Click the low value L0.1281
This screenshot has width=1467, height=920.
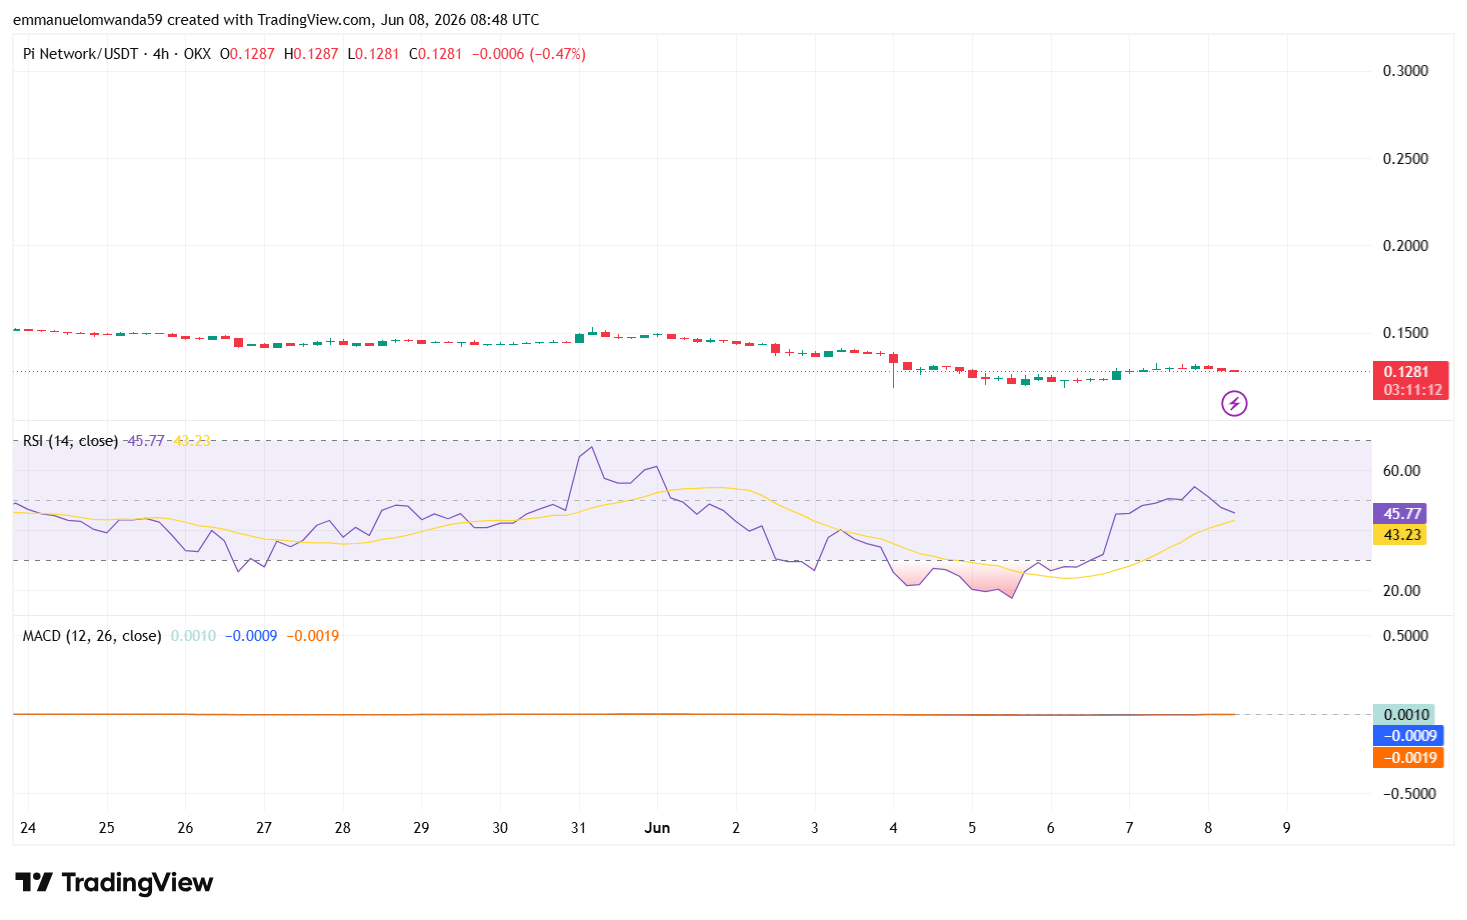point(373,54)
